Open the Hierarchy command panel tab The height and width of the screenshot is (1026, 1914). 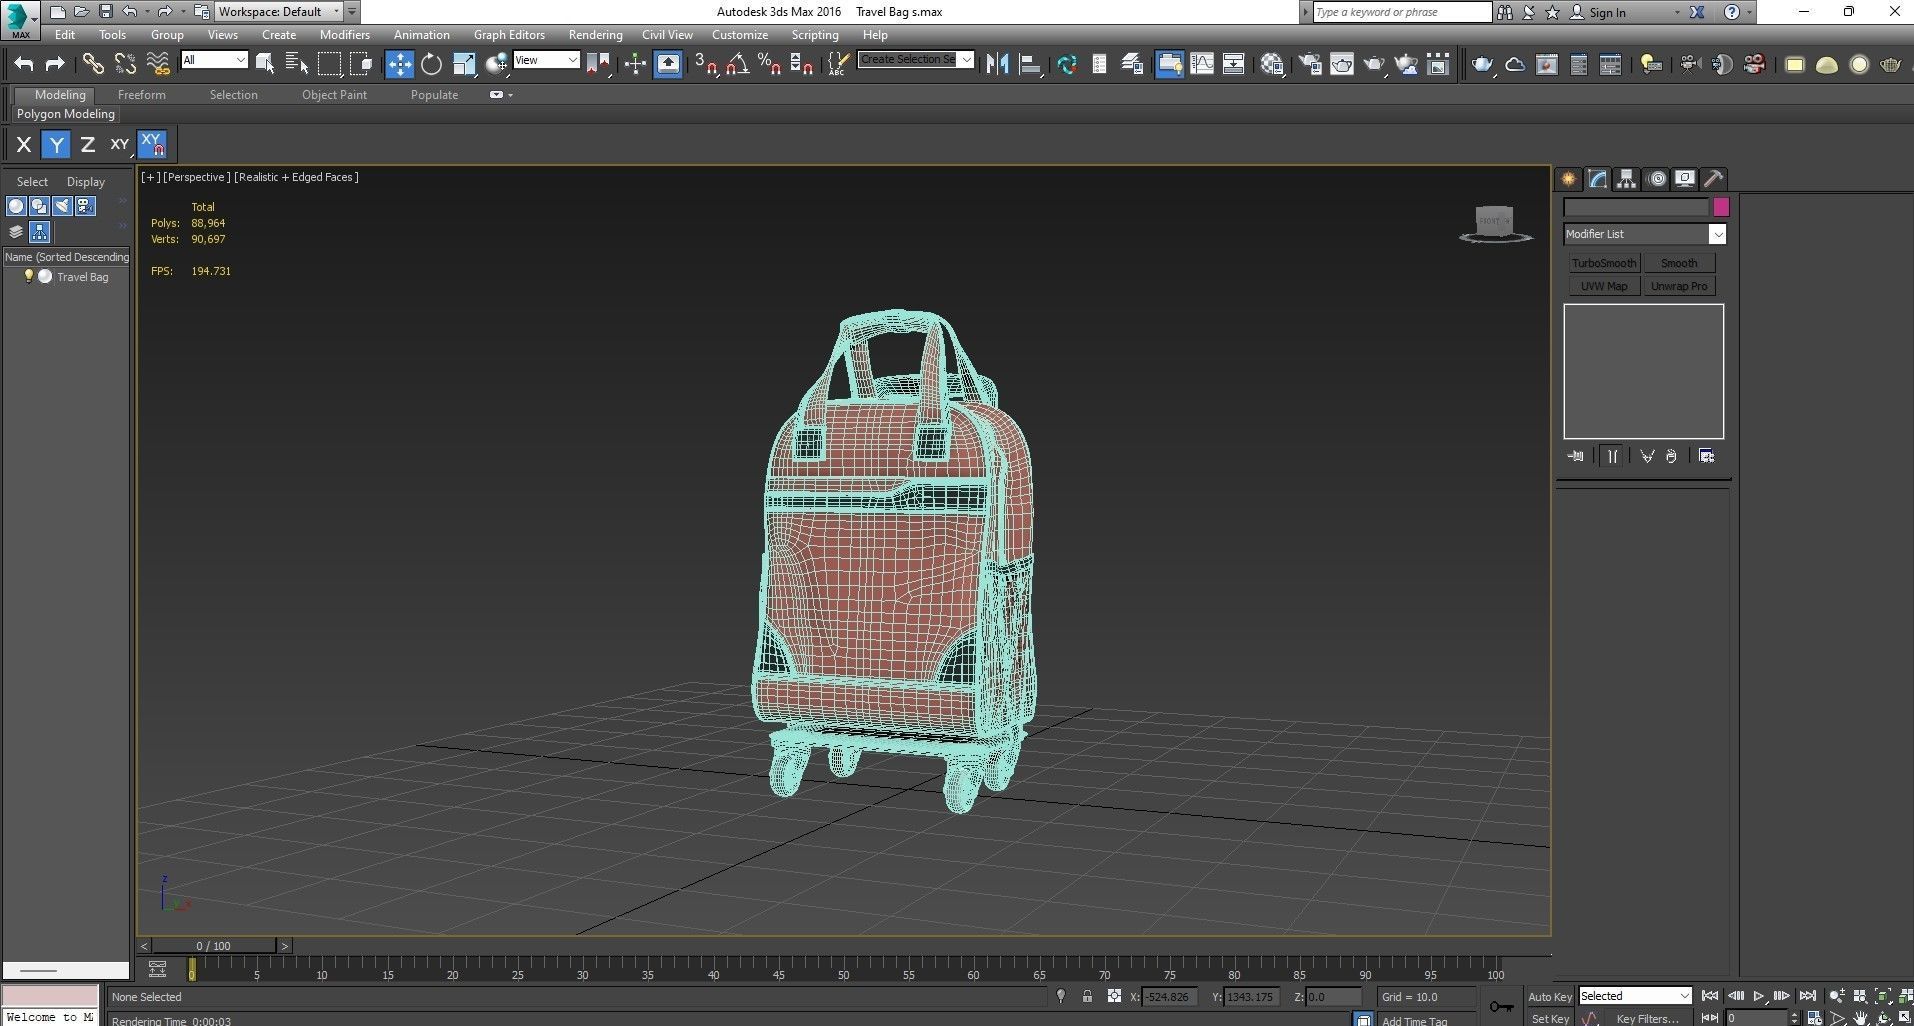pos(1626,179)
